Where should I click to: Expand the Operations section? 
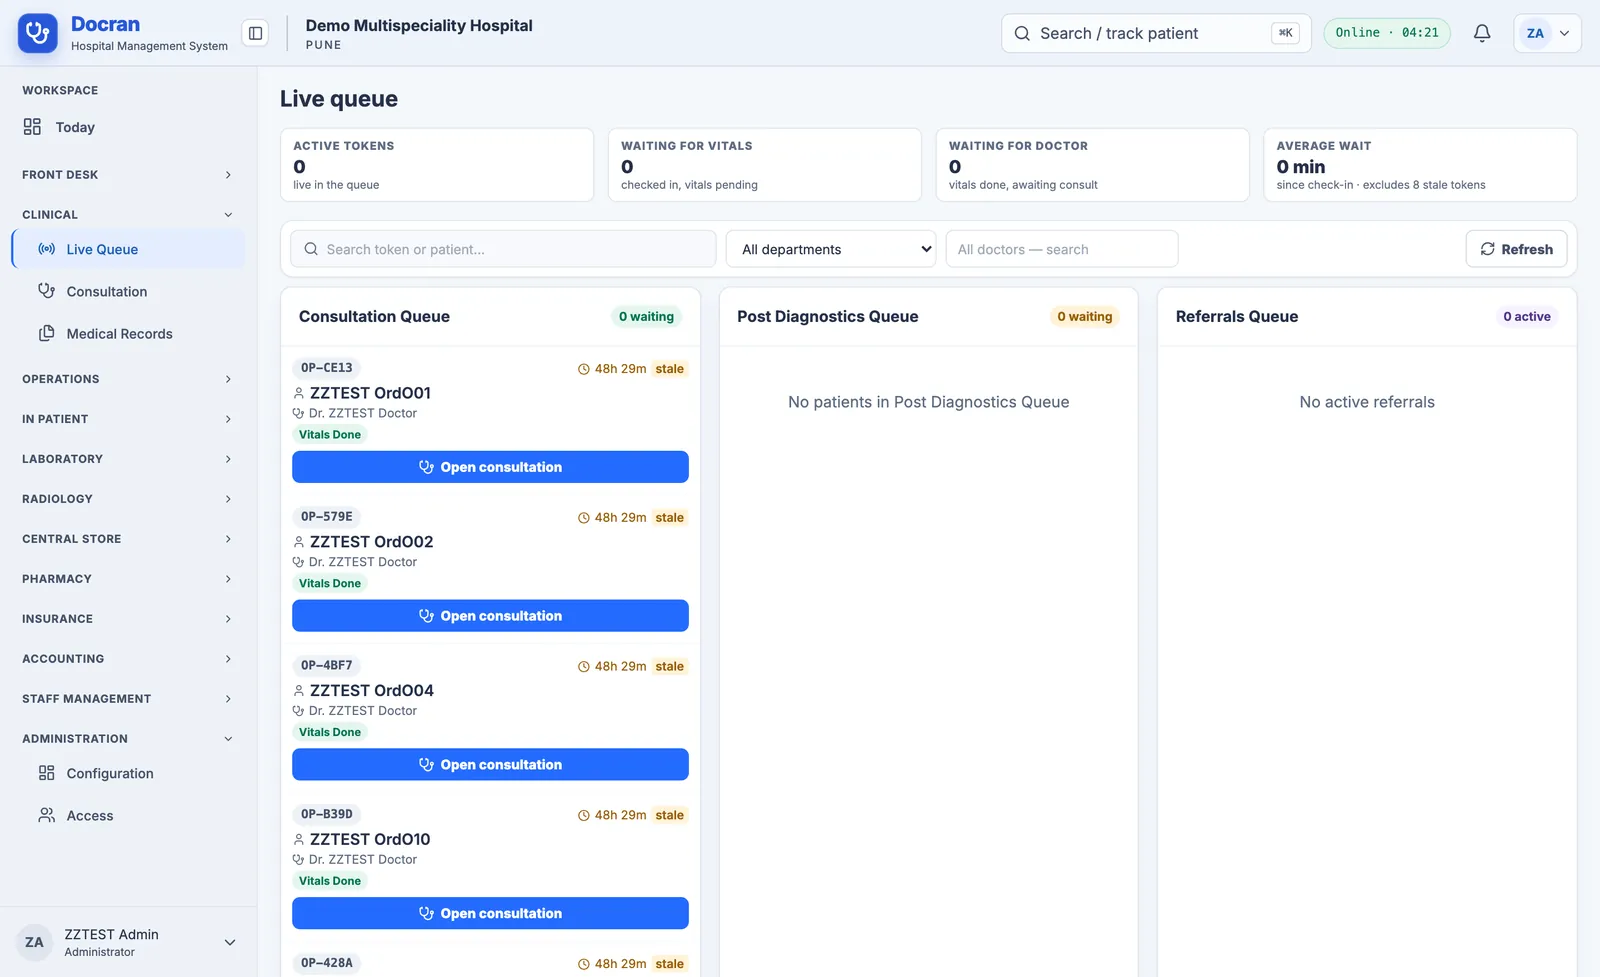point(127,379)
